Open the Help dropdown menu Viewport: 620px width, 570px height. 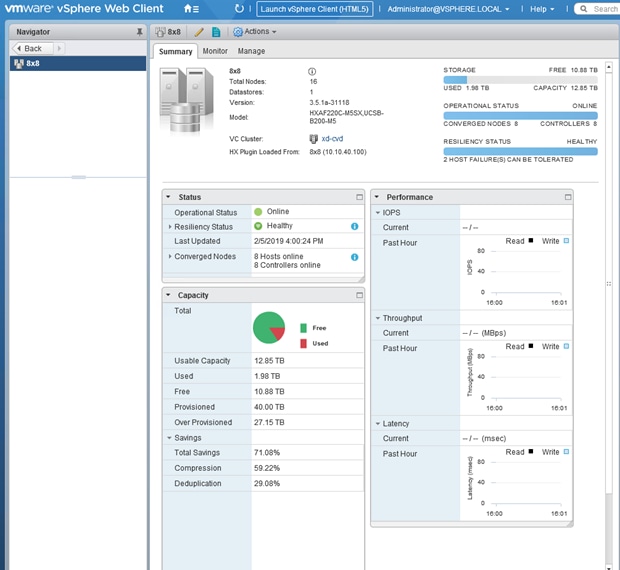coord(542,9)
